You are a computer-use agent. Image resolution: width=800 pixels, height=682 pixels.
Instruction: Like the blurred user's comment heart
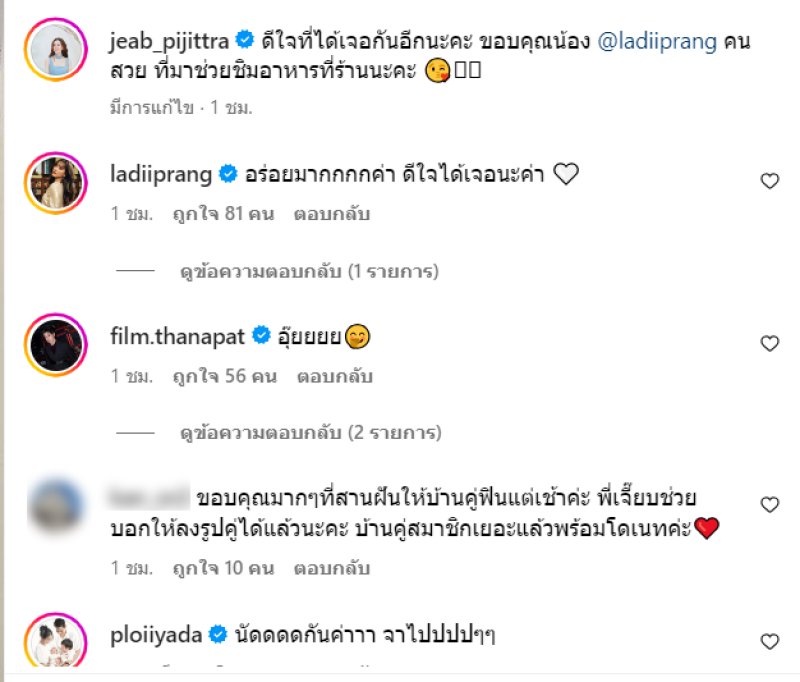[x=769, y=504]
